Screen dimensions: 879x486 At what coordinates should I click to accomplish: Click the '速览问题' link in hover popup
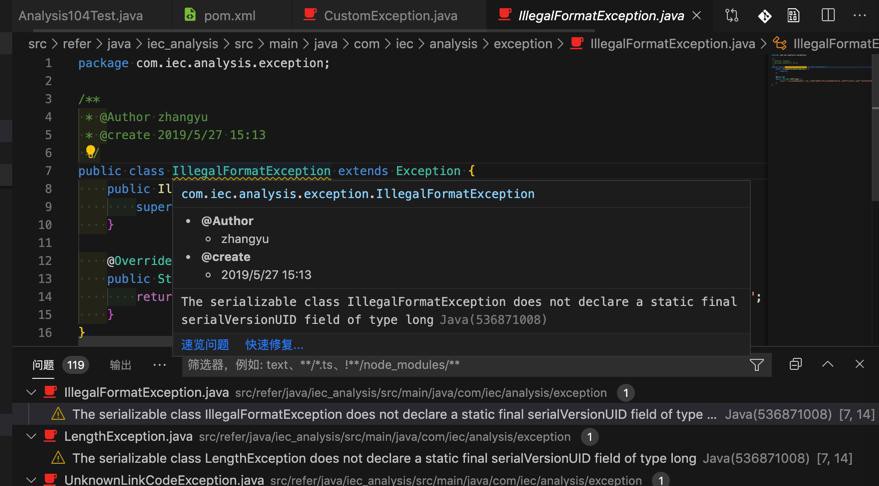click(x=205, y=345)
